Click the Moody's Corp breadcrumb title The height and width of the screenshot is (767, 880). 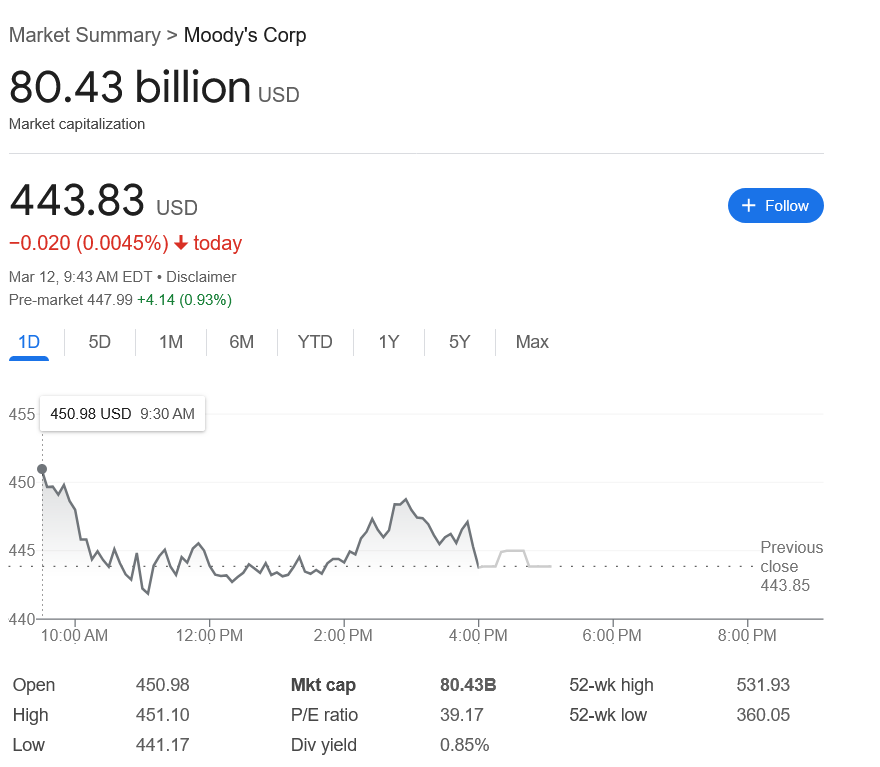(x=245, y=35)
